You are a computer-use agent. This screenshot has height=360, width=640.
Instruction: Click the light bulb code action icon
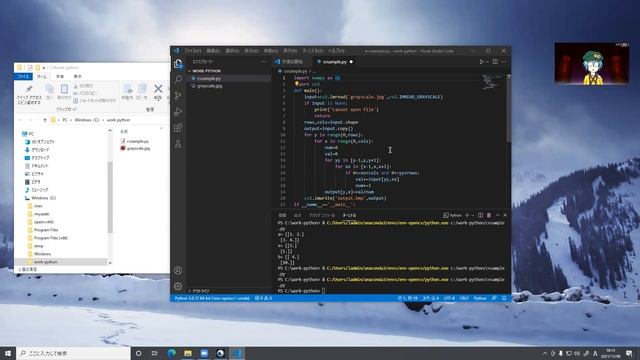click(x=297, y=84)
